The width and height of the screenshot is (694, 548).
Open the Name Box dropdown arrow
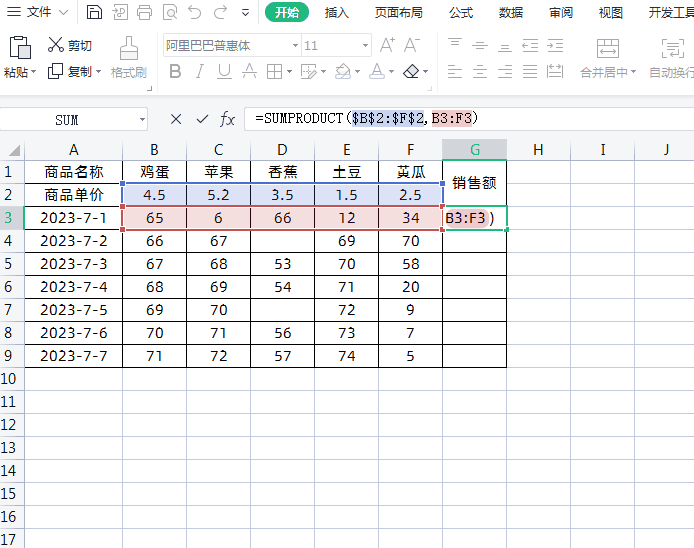[142, 120]
